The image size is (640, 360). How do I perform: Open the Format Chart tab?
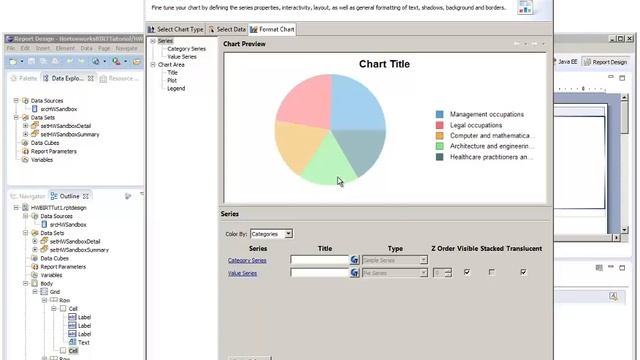272,29
